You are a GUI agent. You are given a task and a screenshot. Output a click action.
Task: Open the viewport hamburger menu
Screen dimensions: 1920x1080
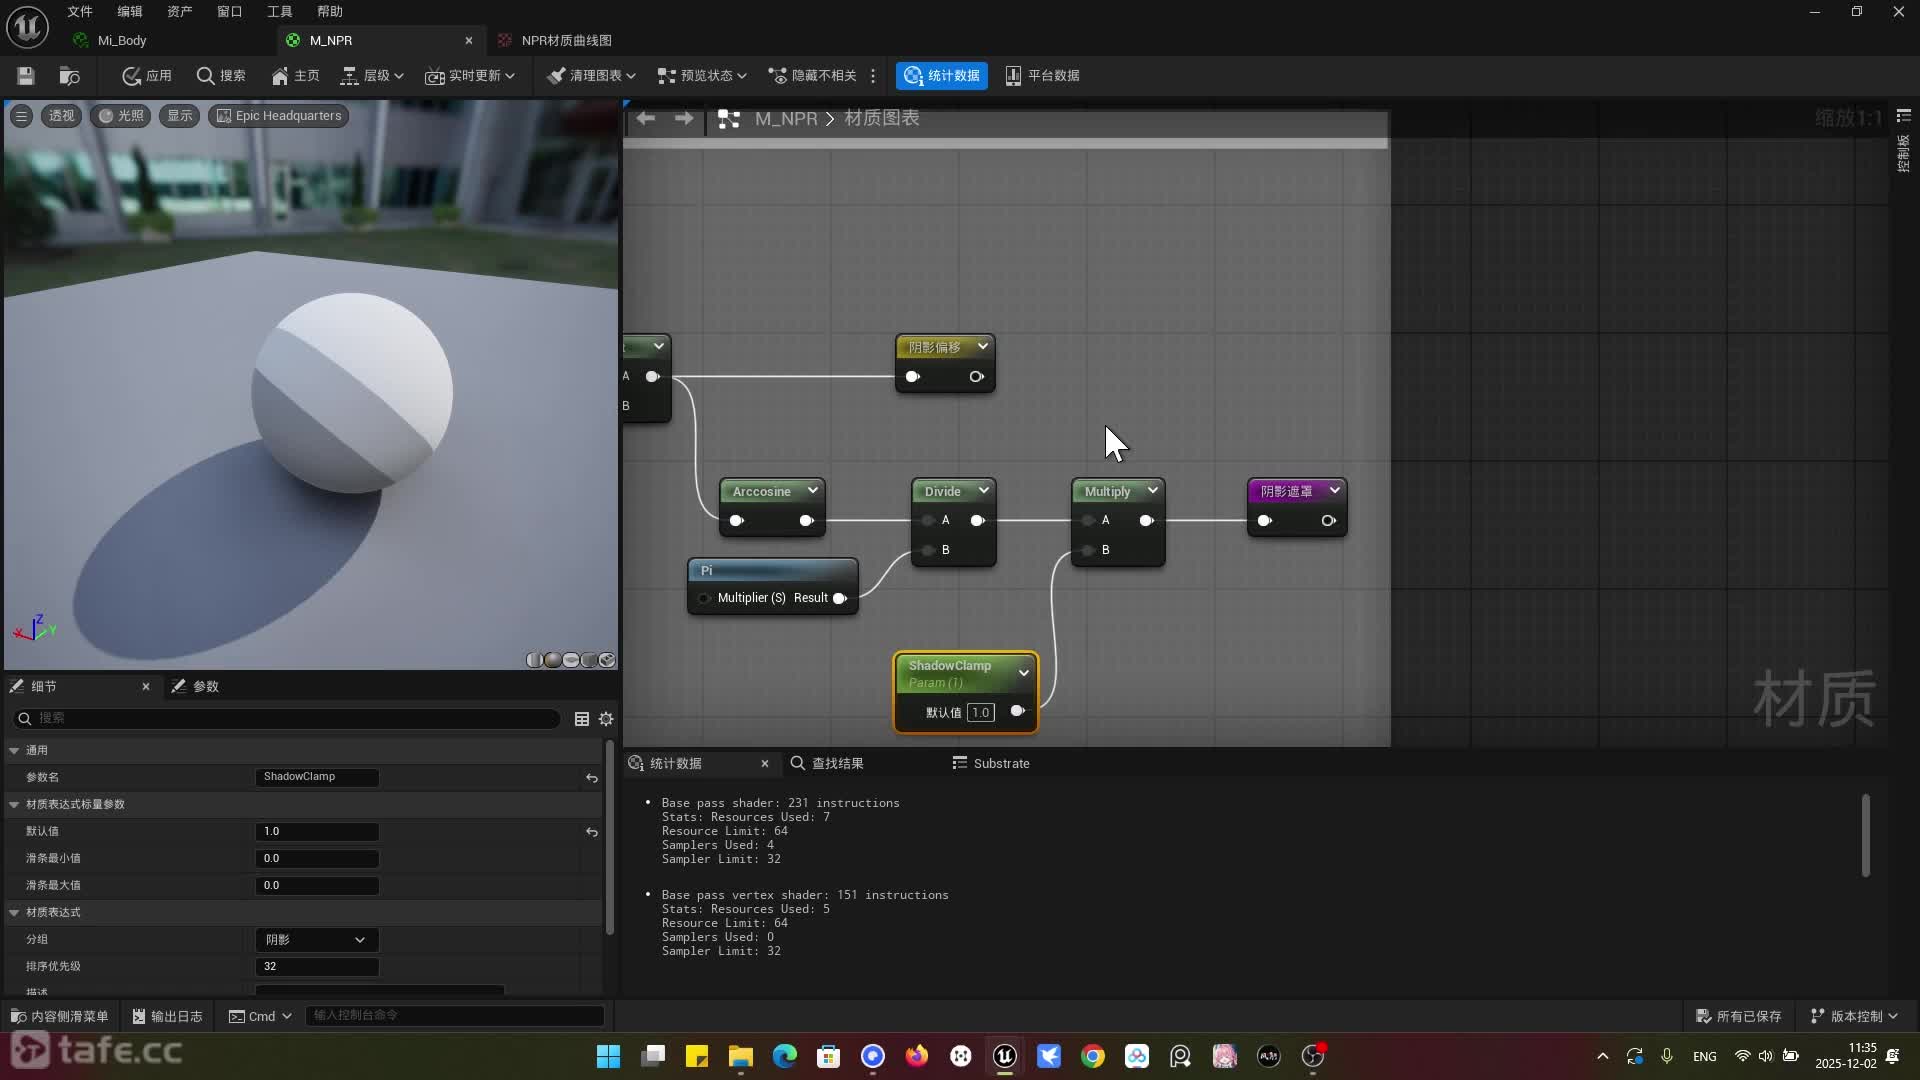pos(21,116)
